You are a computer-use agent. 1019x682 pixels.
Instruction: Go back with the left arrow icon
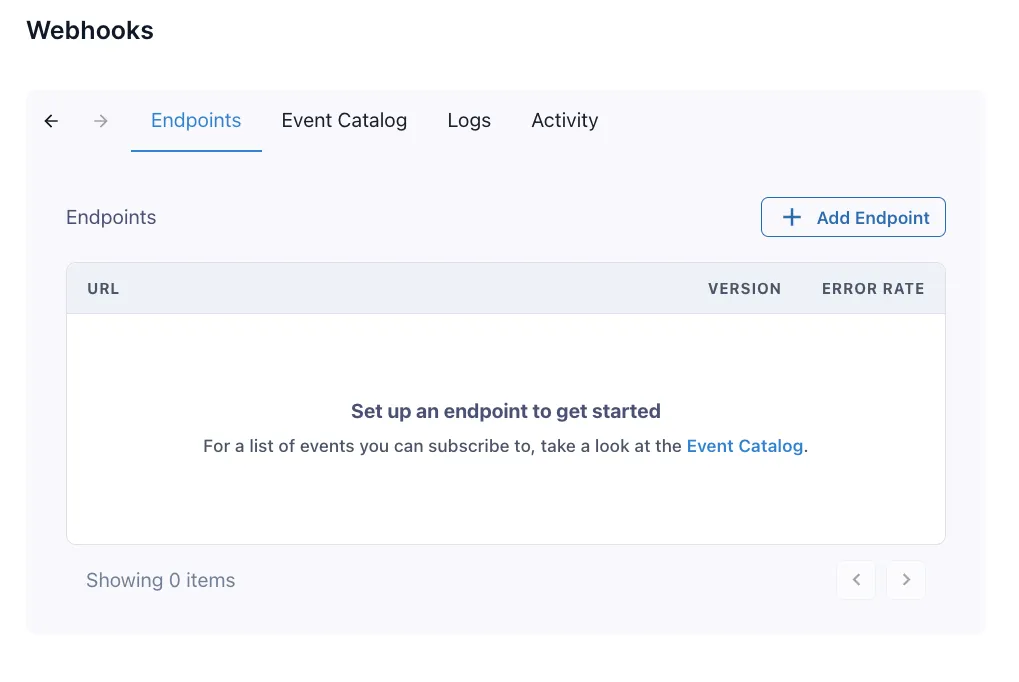coord(51,121)
